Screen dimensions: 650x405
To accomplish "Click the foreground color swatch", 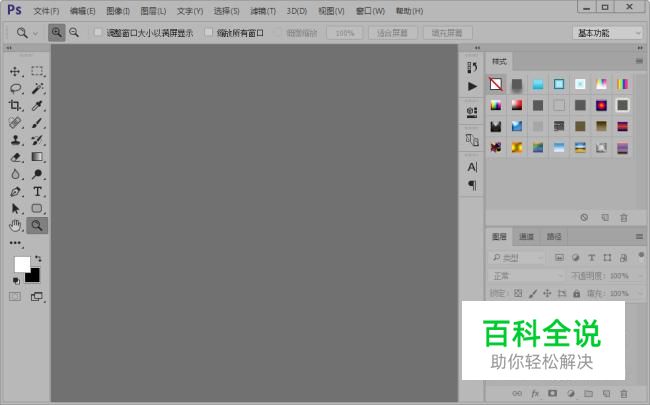I will click(22, 264).
